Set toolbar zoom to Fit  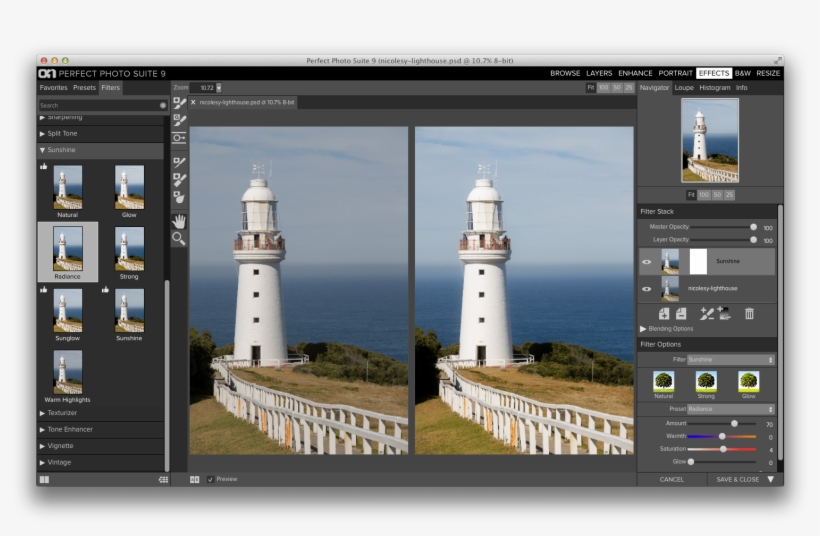click(x=590, y=88)
